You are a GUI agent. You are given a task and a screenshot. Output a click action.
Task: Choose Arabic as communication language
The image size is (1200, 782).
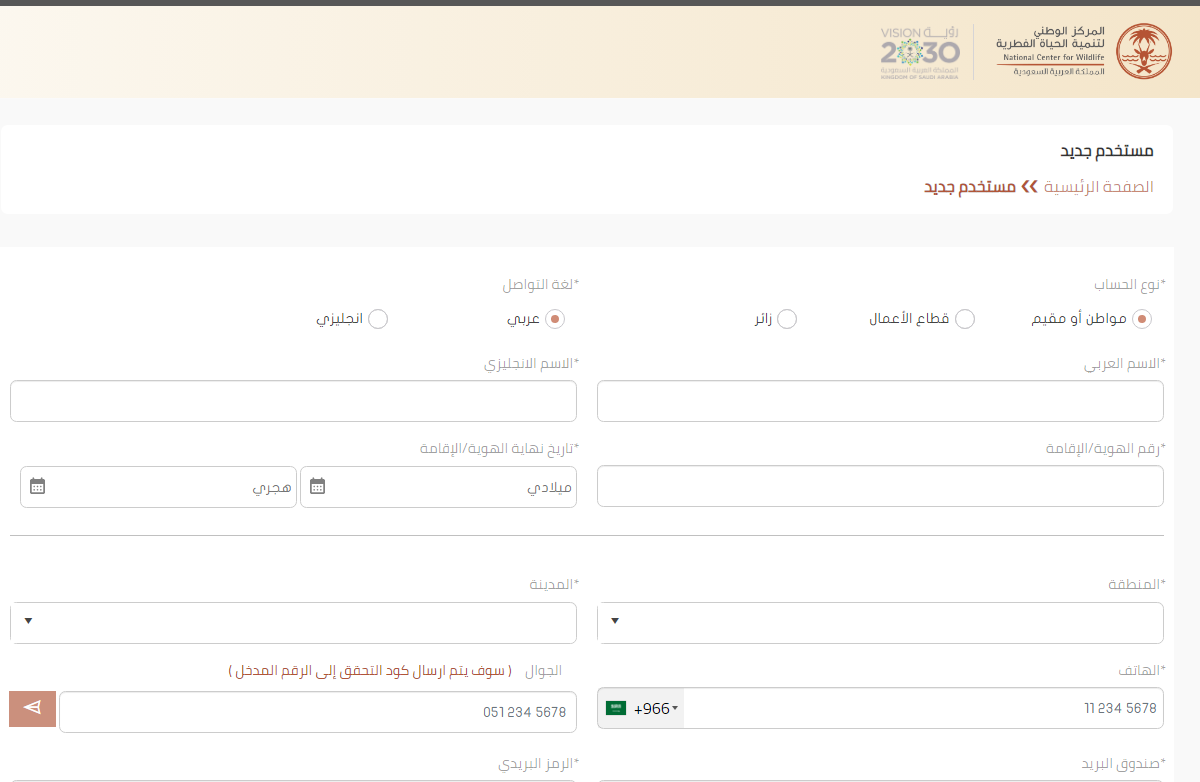click(555, 319)
